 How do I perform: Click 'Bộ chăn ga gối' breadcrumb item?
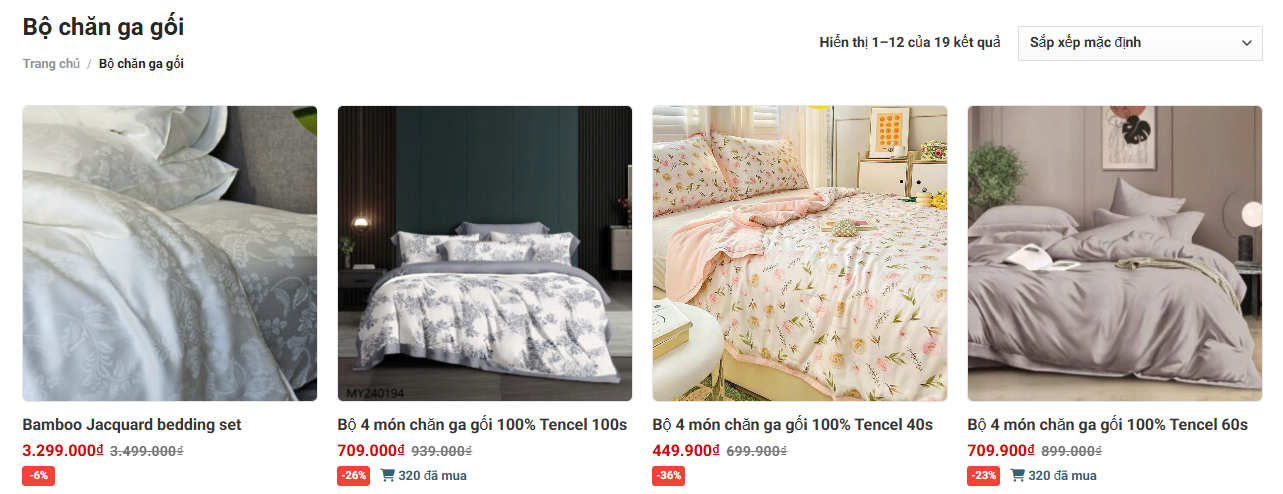pyautogui.click(x=141, y=64)
